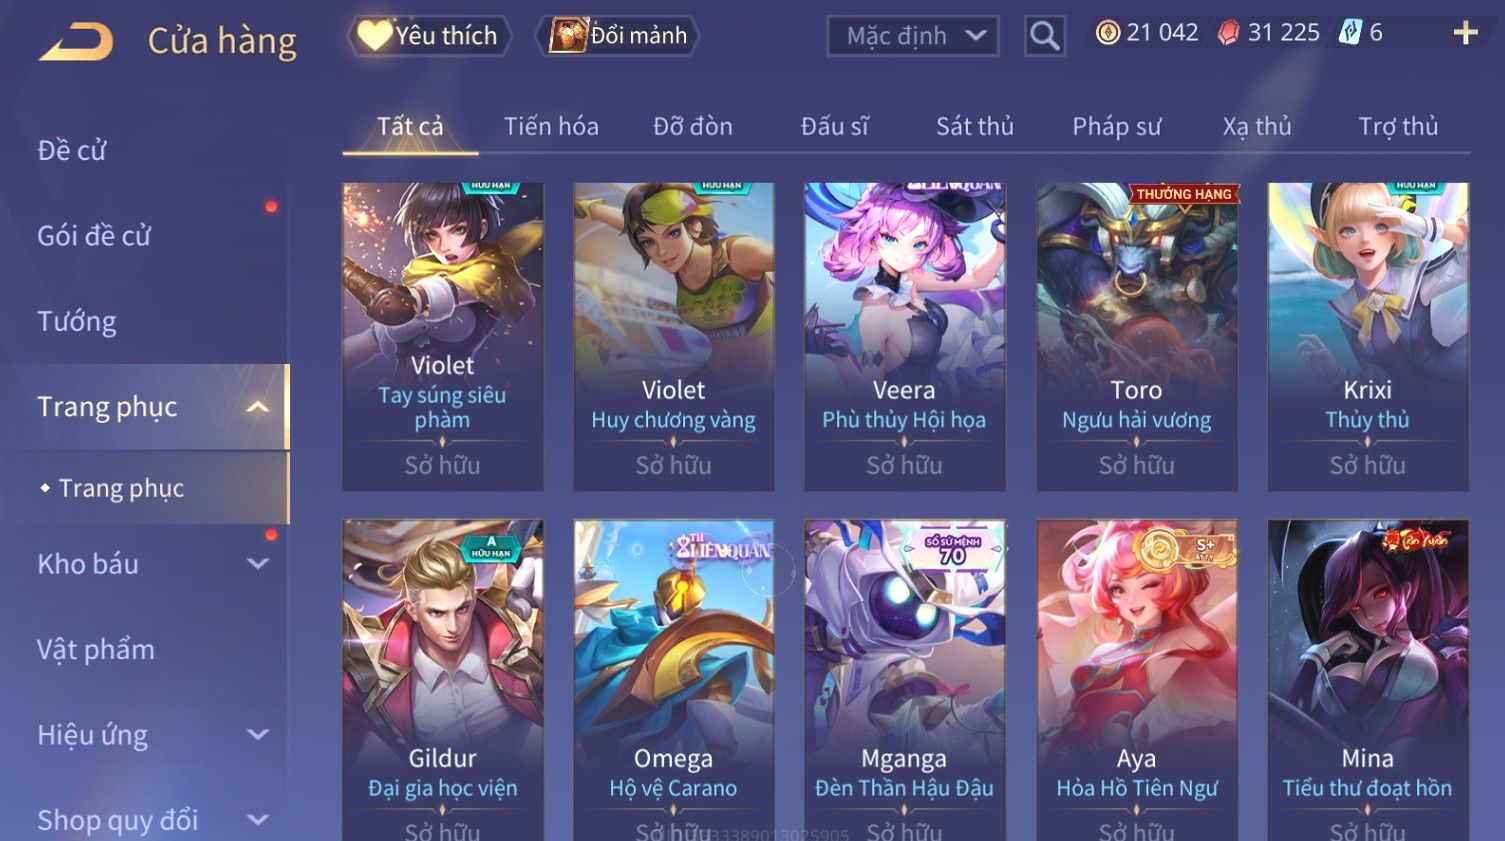Open the Tướng sidebar menu item
This screenshot has height=841, width=1505.
(x=77, y=322)
